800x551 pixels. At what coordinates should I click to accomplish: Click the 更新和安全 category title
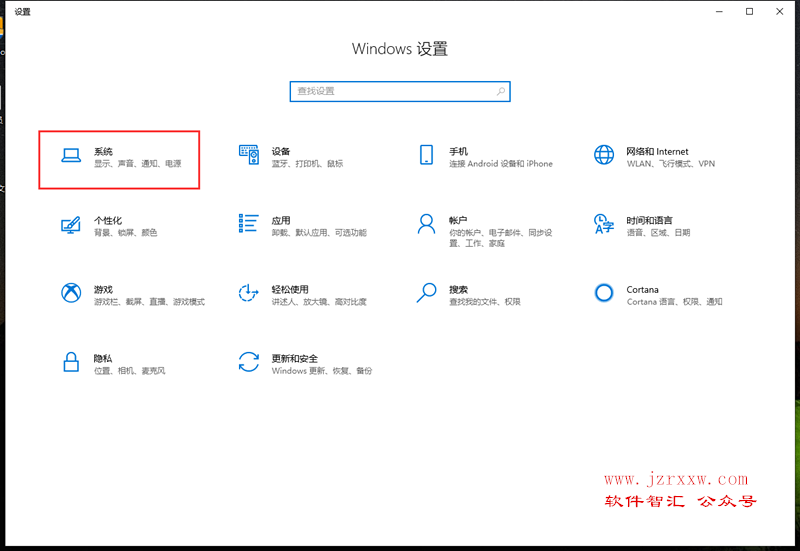tap(294, 358)
